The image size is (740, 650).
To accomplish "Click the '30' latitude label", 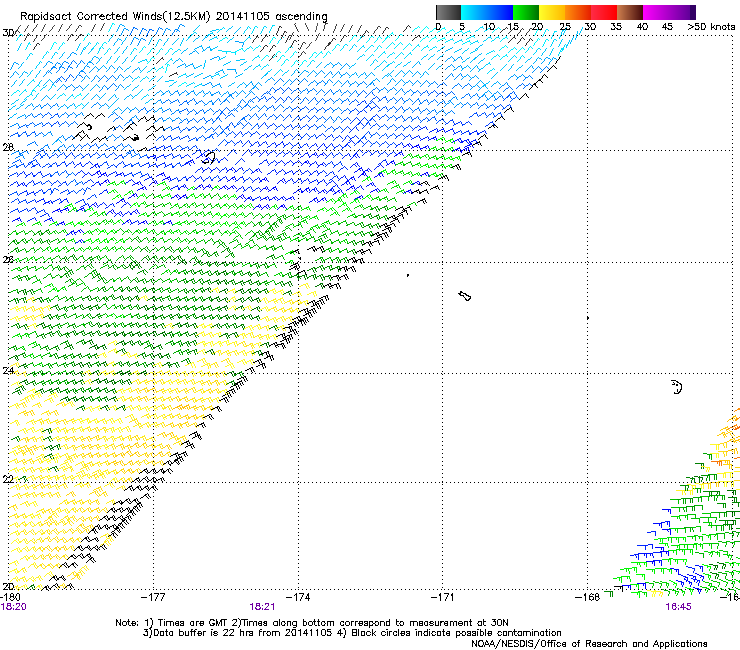I will 8,33.
